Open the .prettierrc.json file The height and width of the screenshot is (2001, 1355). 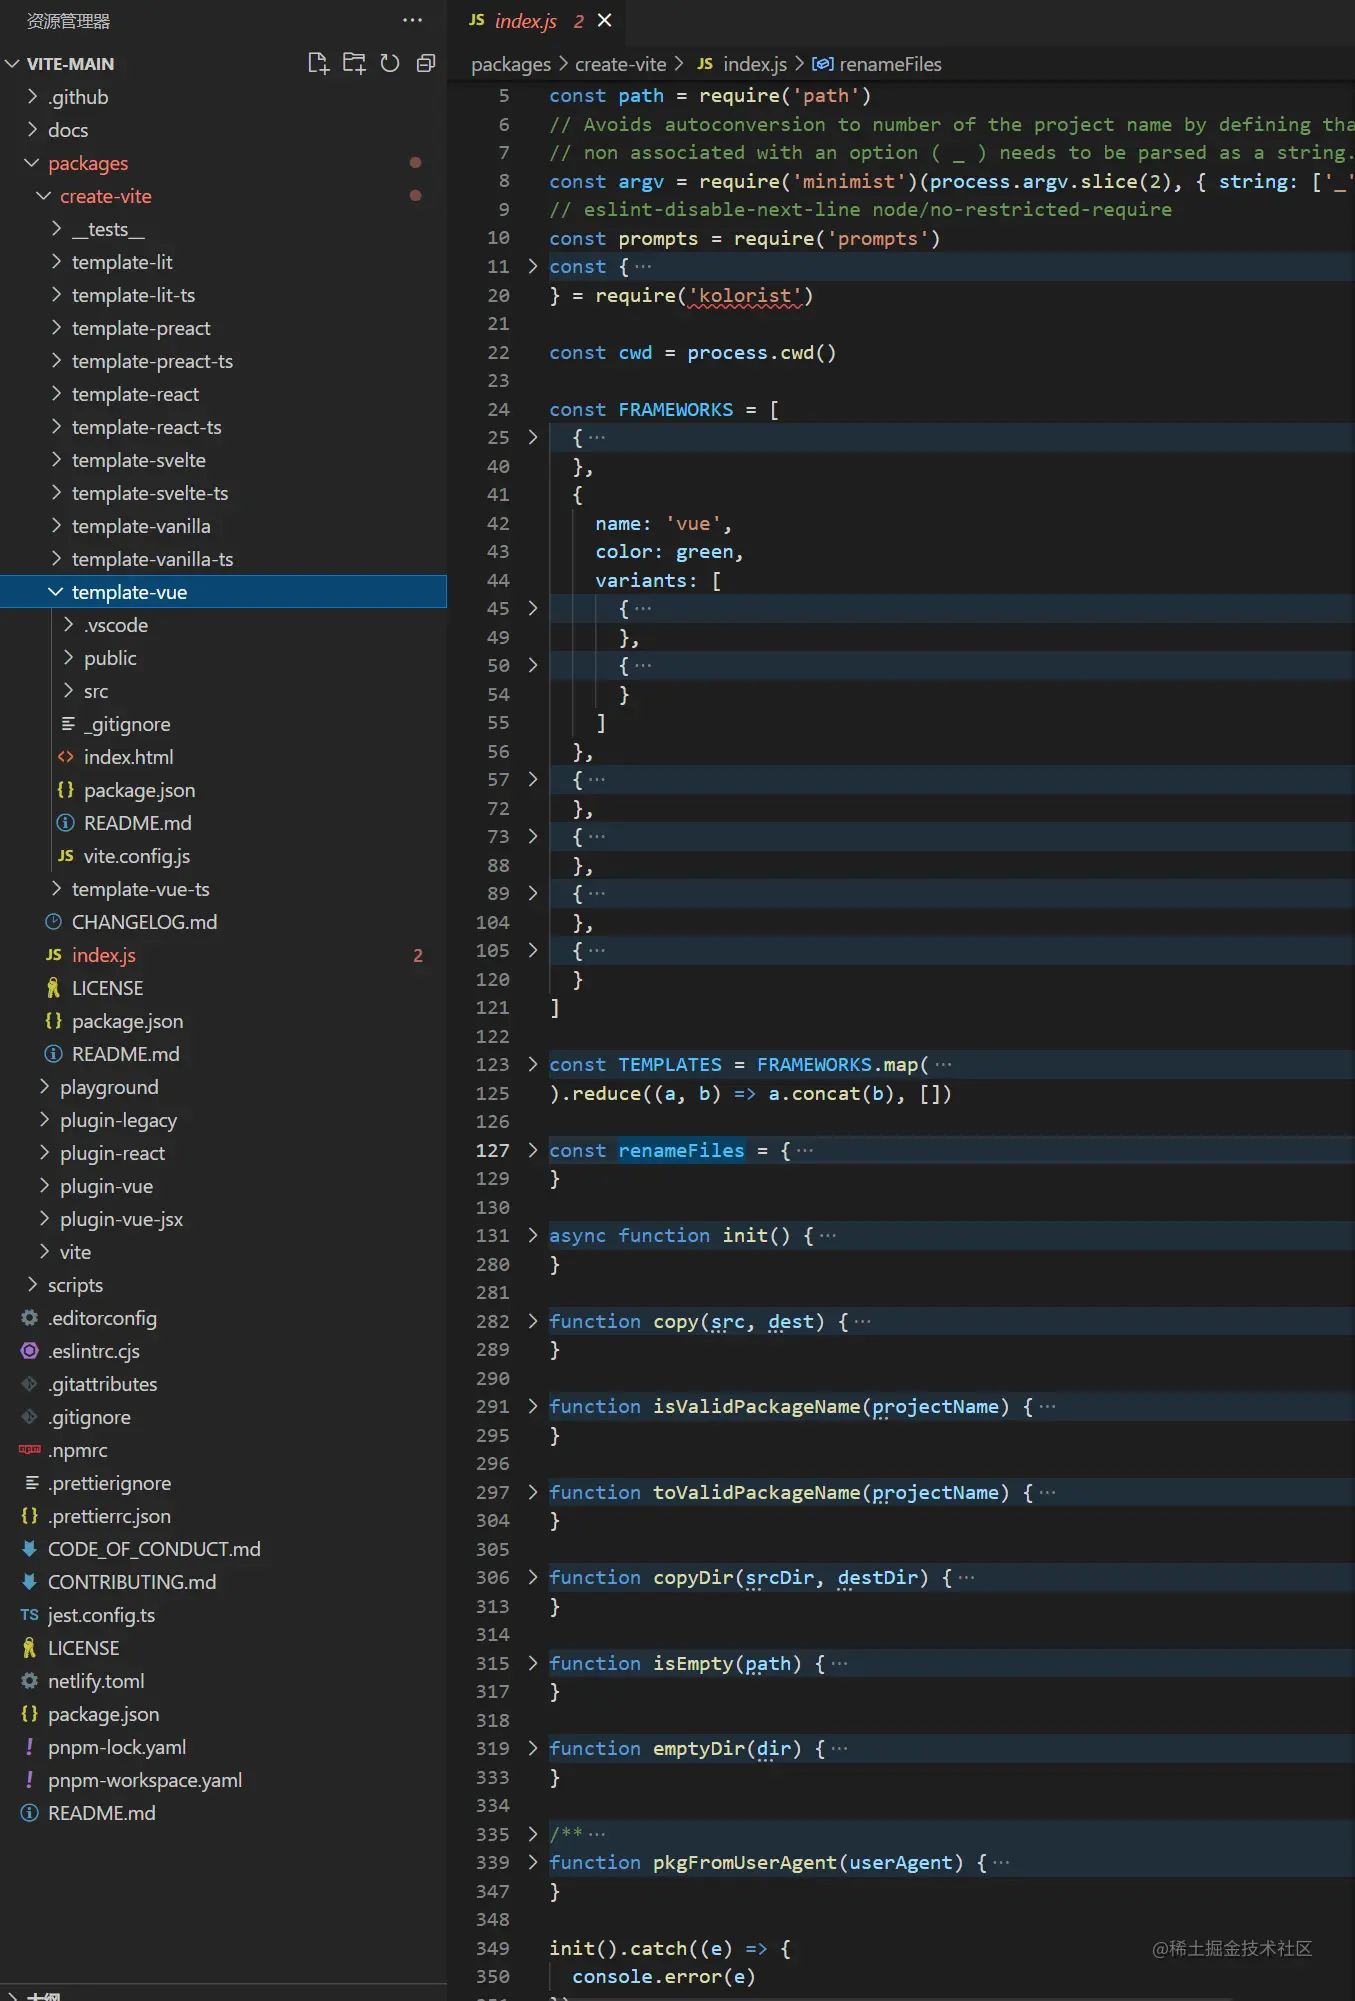[x=223, y=1516]
